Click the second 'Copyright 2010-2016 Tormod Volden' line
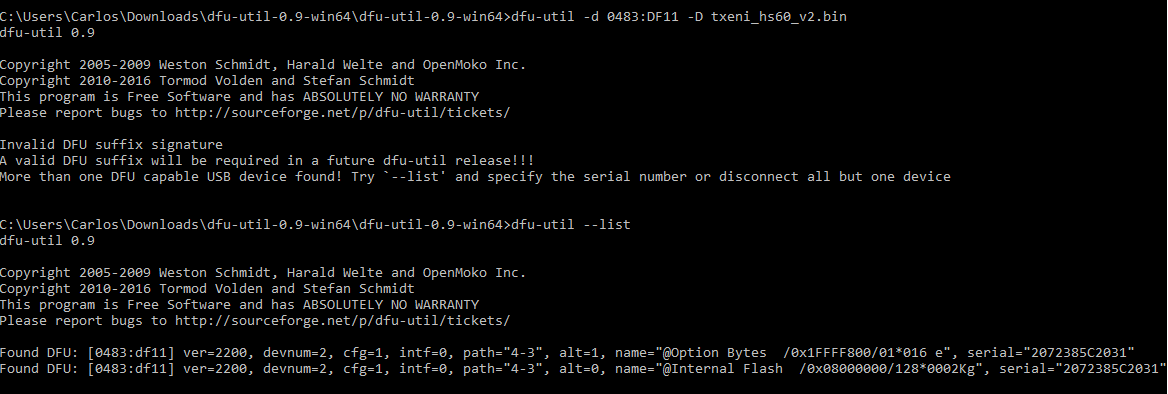 click(x=207, y=288)
